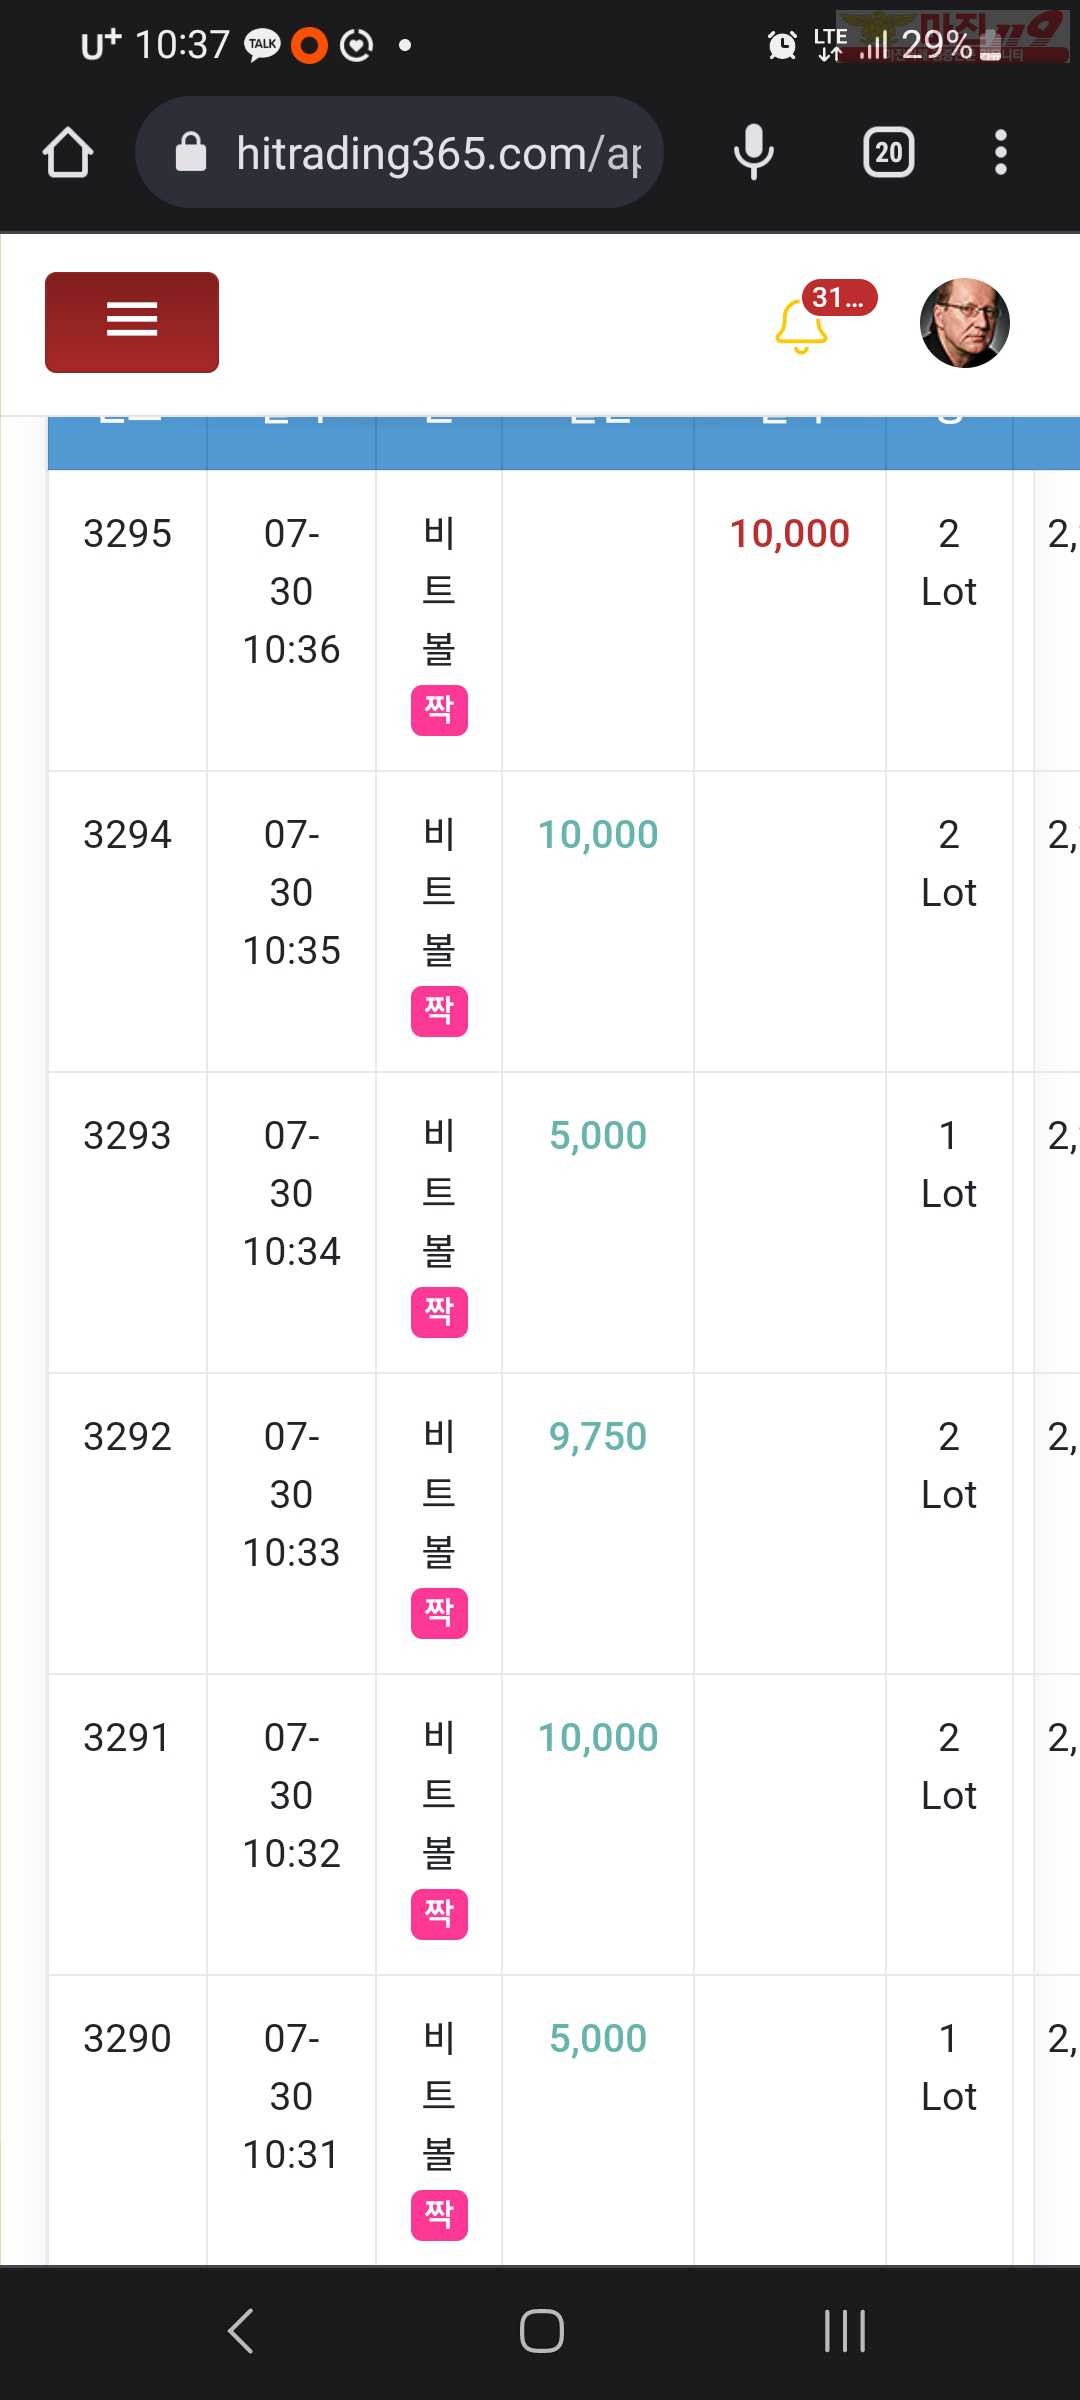Screen dimensions: 1080x2400
Task: Tap the pink 짝 badge in row 3292
Action: (x=439, y=1613)
